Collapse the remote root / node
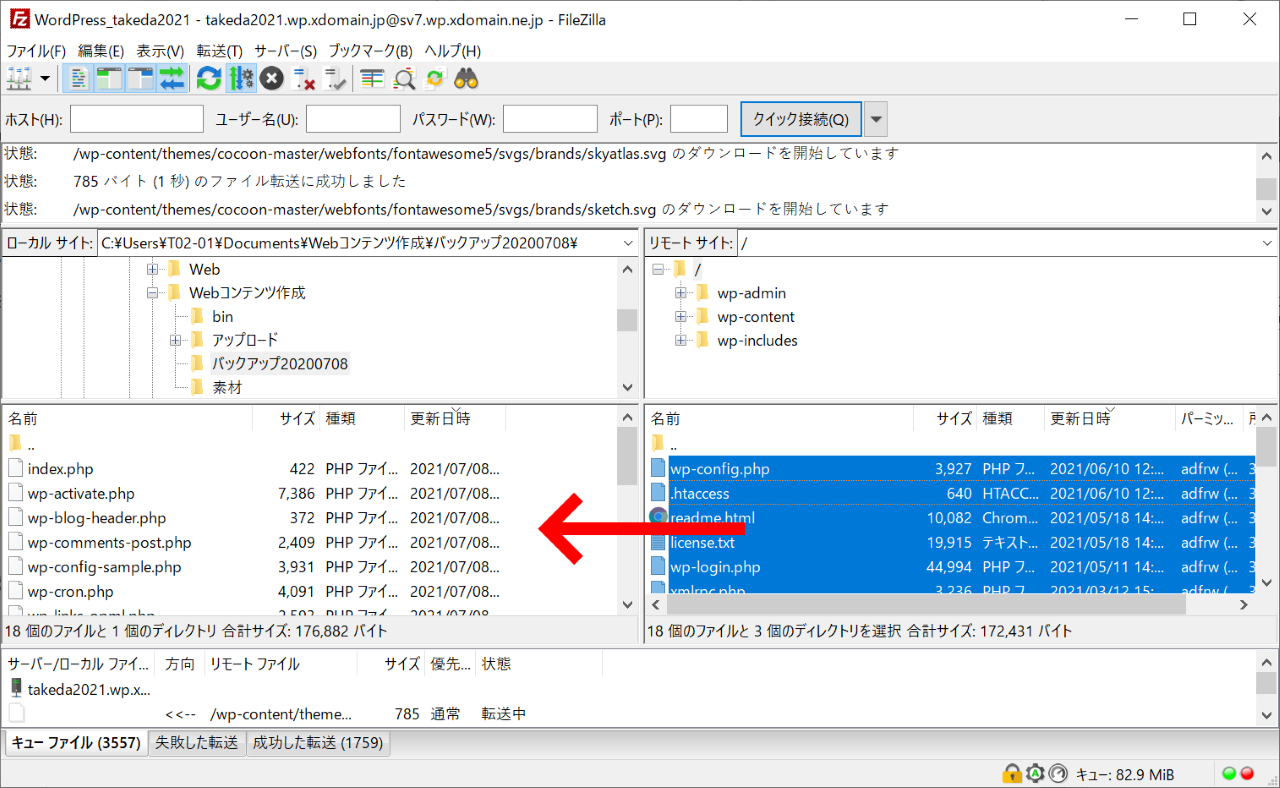 [x=658, y=269]
